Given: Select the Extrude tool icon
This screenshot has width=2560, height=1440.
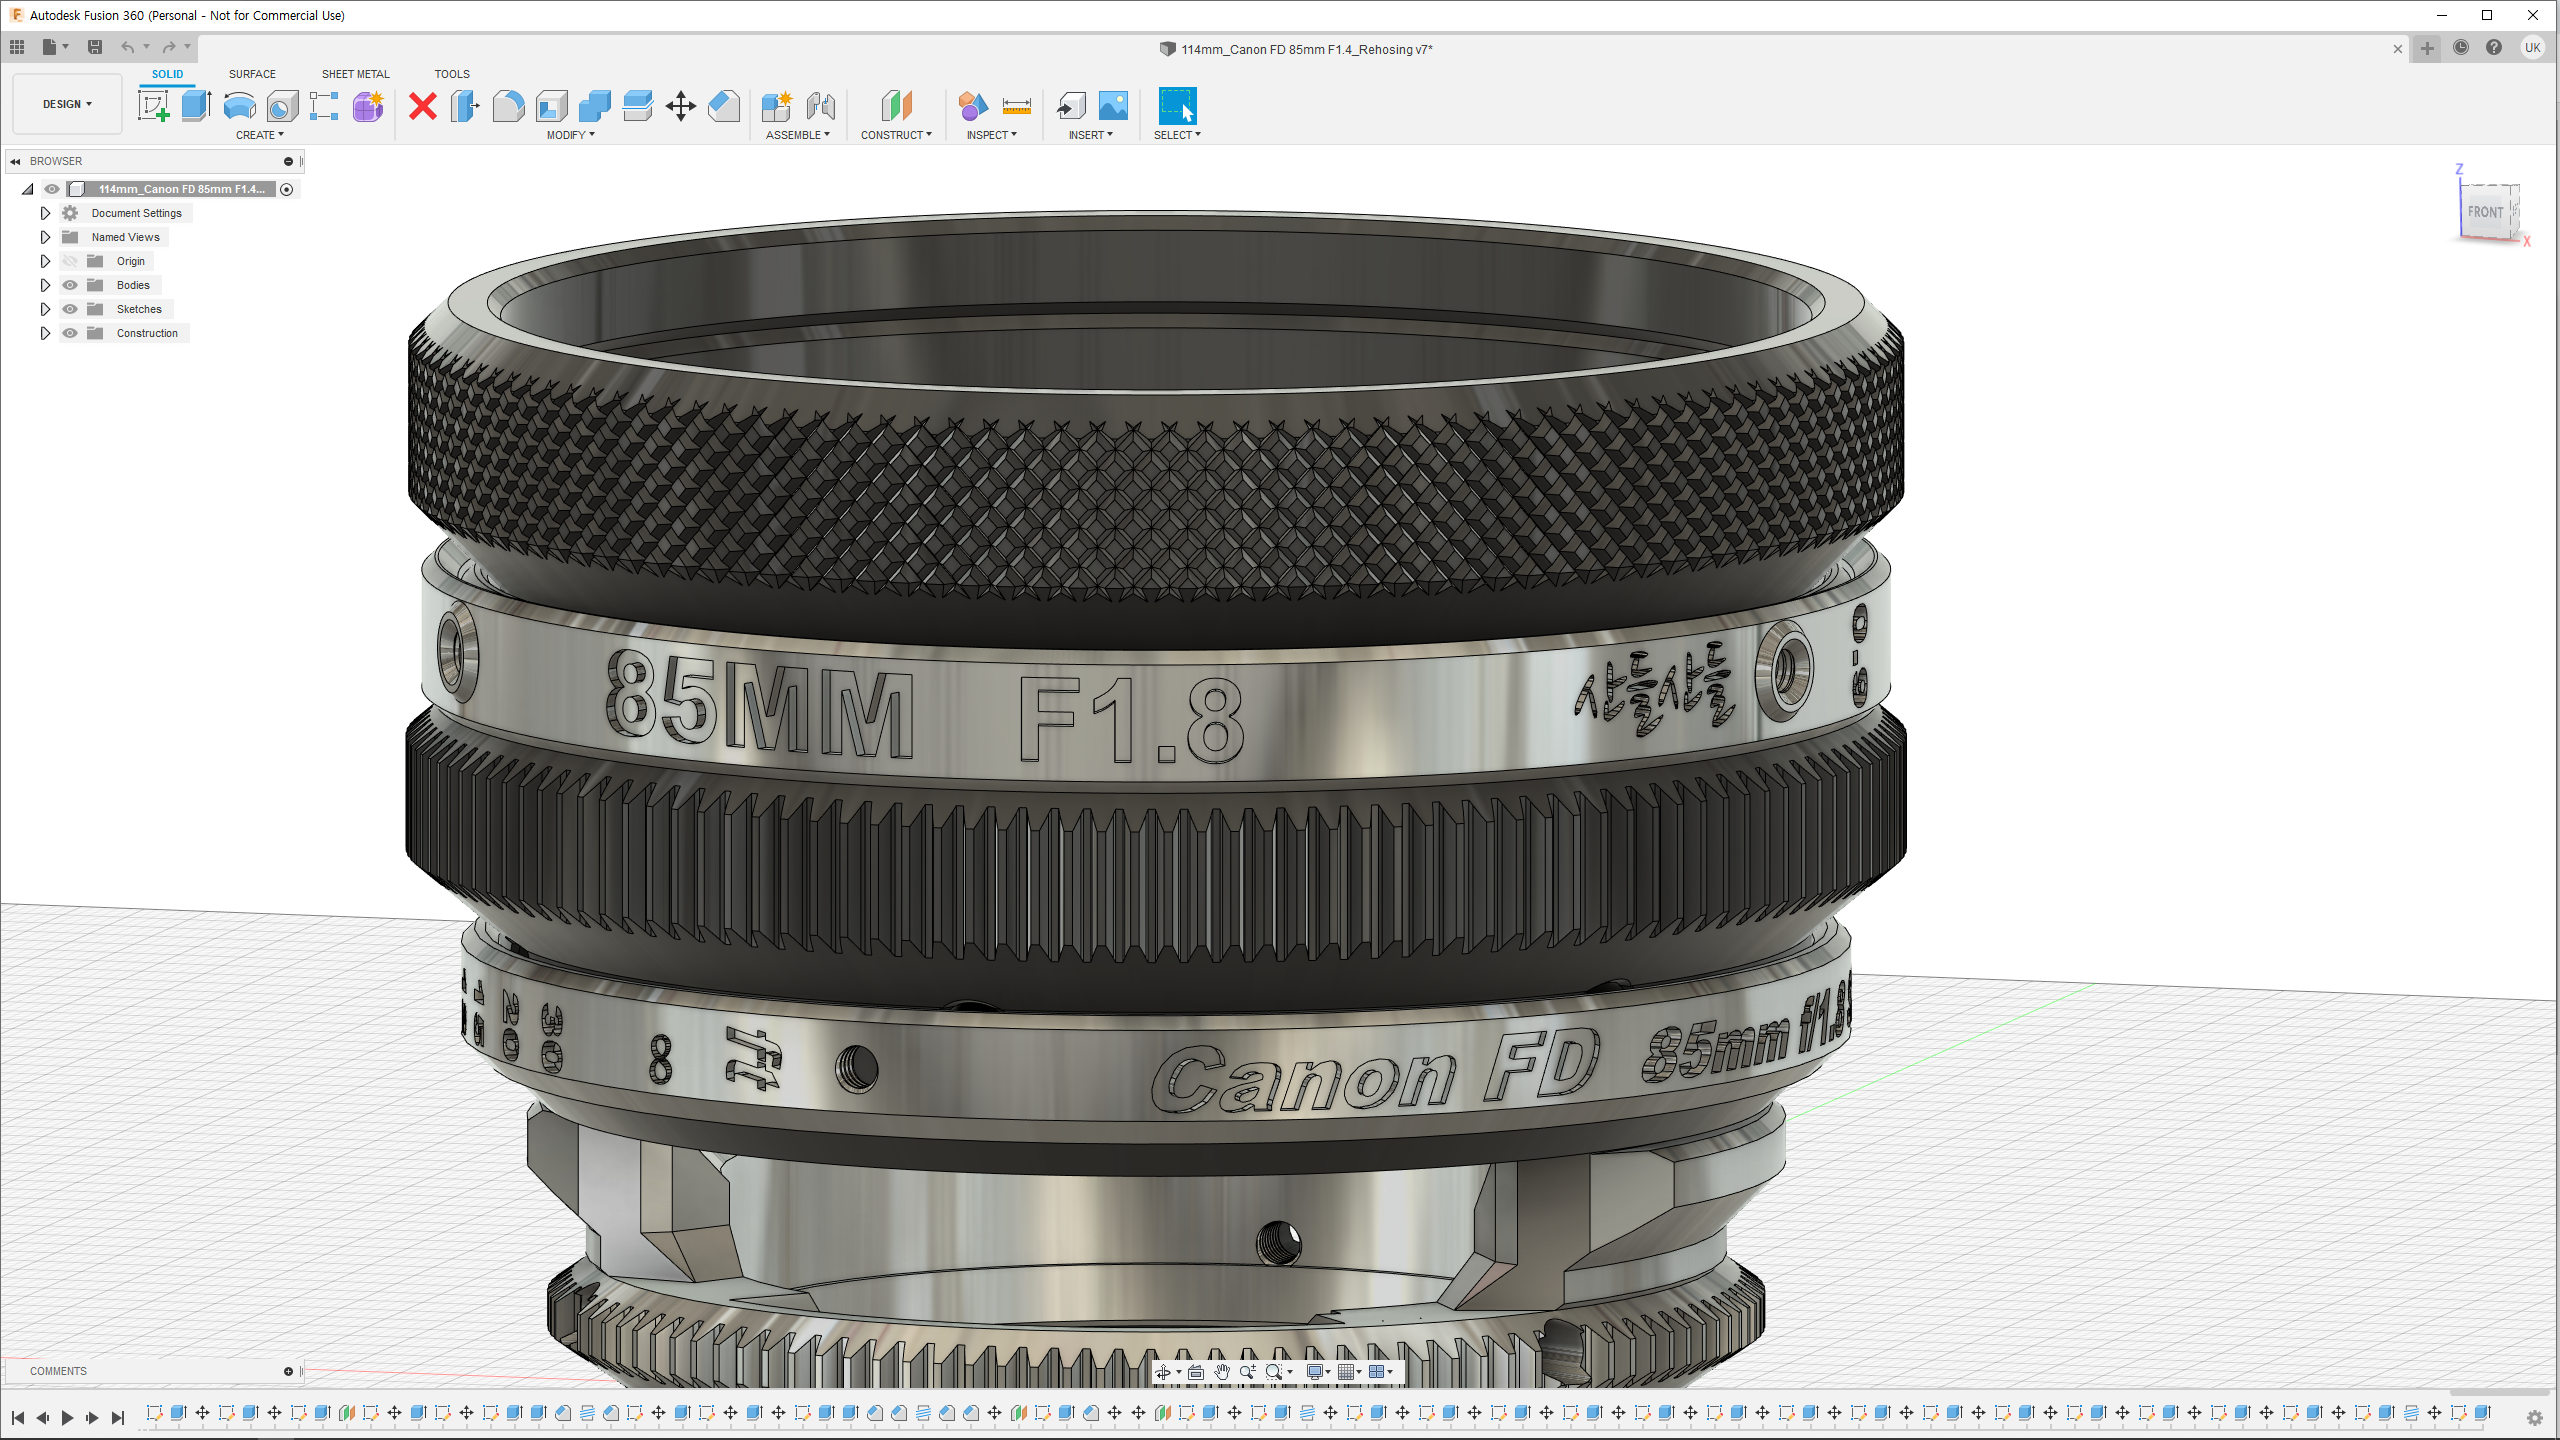Looking at the screenshot, I should tap(196, 105).
